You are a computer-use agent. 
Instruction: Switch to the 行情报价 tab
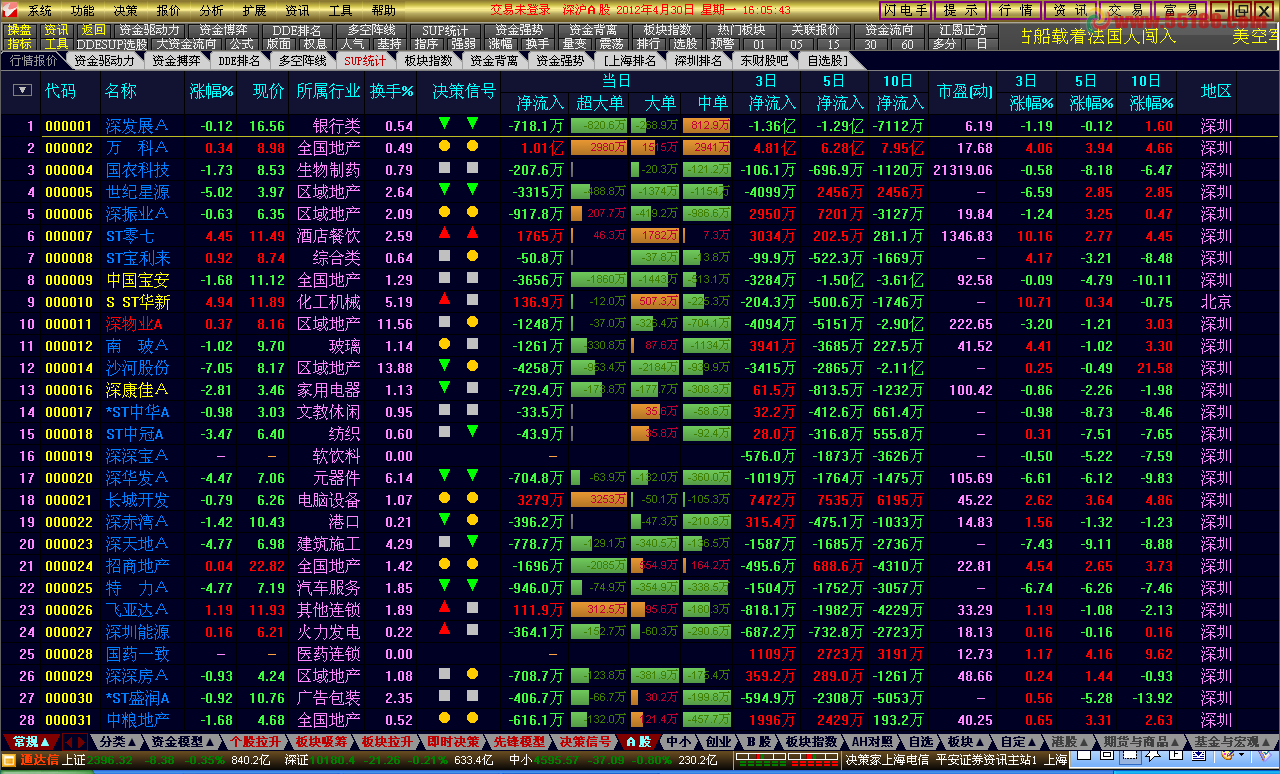pos(34,60)
